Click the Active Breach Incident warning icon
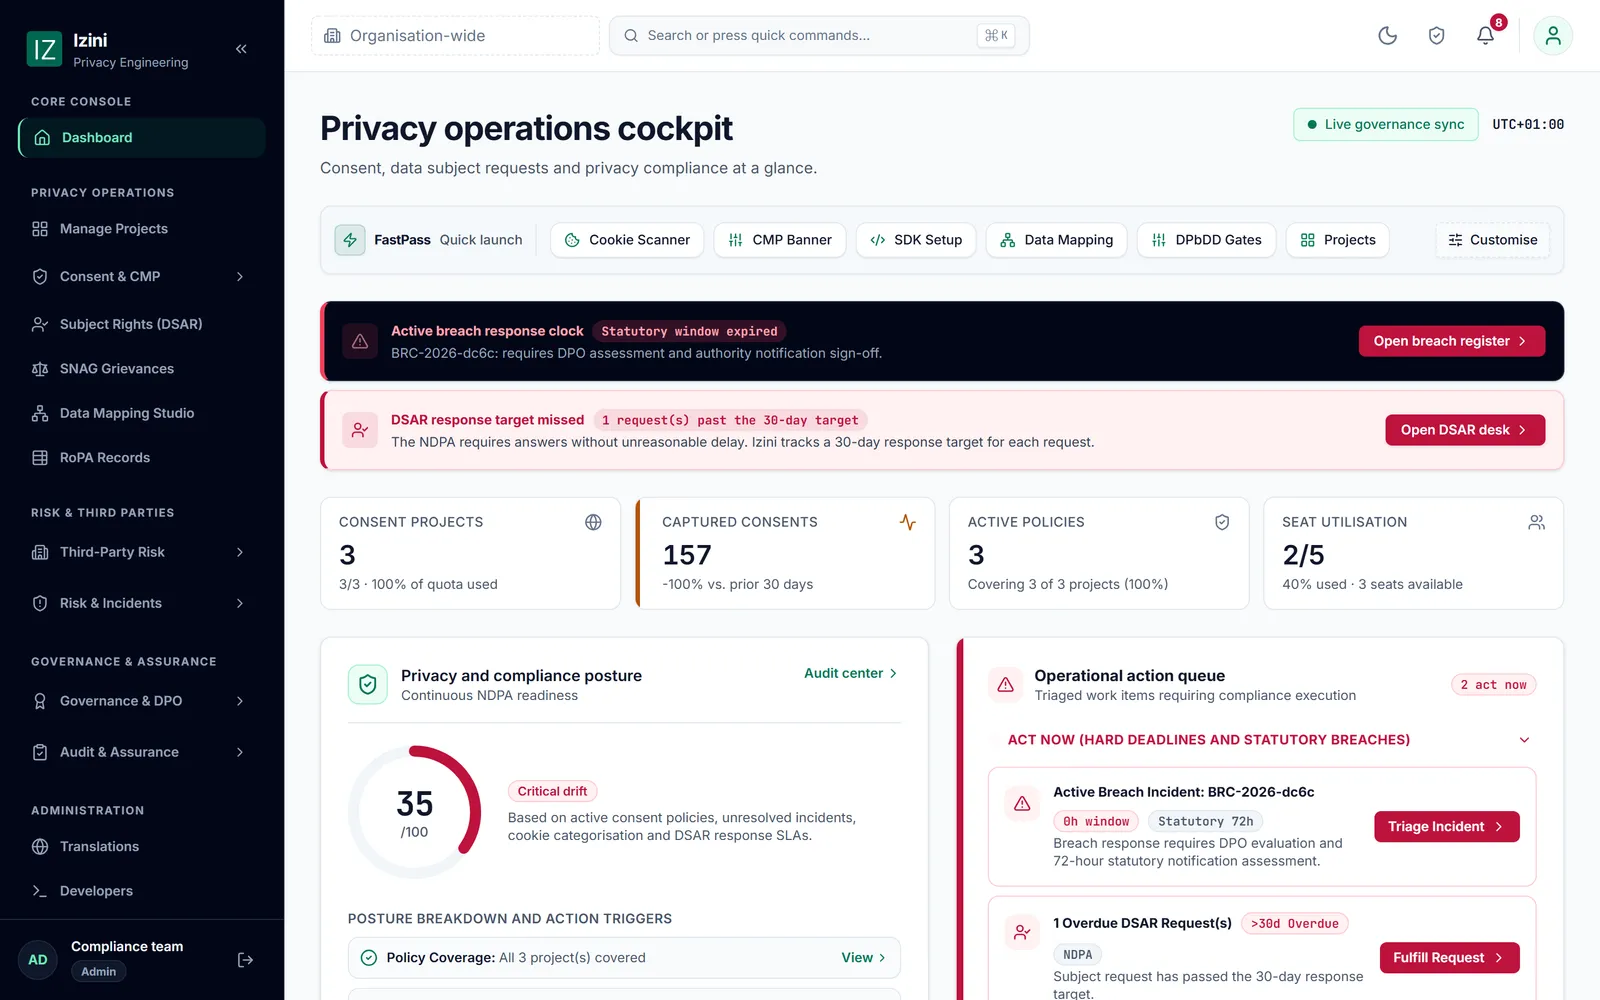Screen dimensions: 1600x1000 (1022, 803)
